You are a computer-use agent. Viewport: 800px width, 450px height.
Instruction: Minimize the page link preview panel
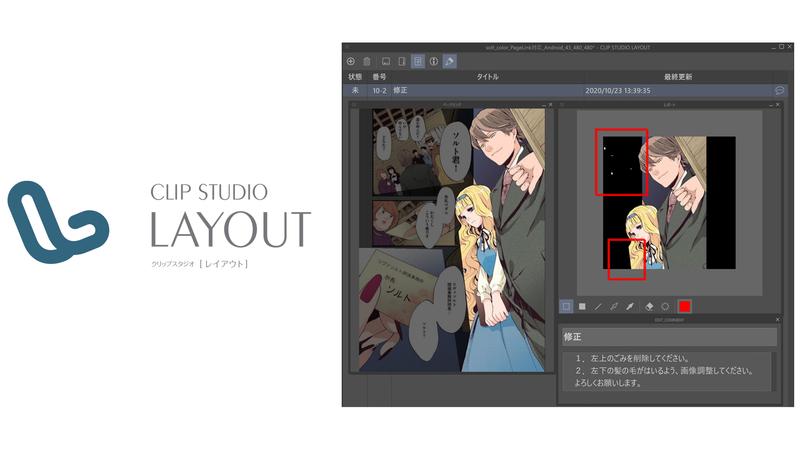tap(544, 105)
